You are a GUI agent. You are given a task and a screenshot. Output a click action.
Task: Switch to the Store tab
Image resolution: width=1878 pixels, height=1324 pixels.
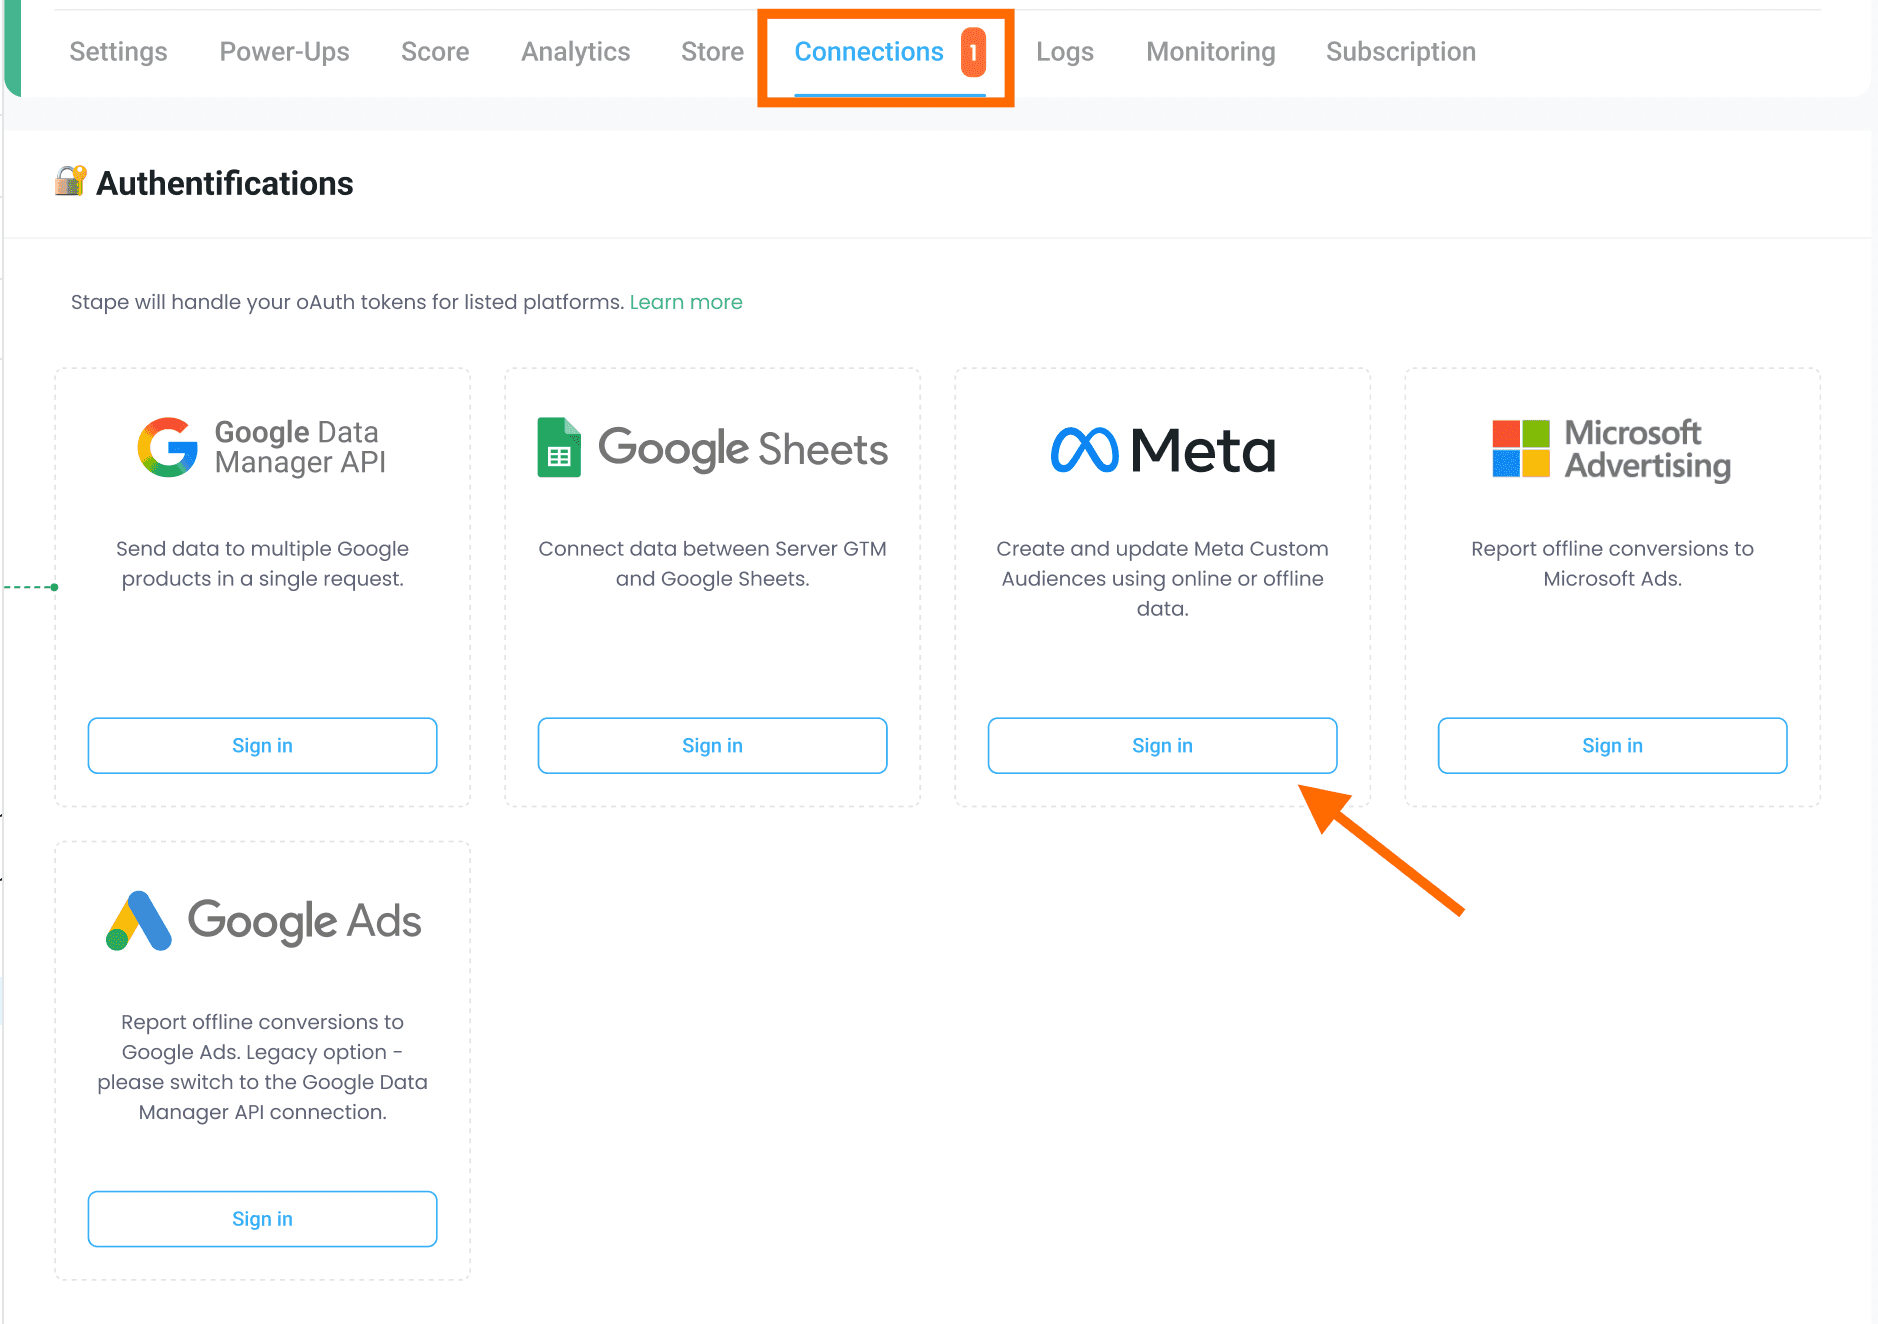(712, 51)
